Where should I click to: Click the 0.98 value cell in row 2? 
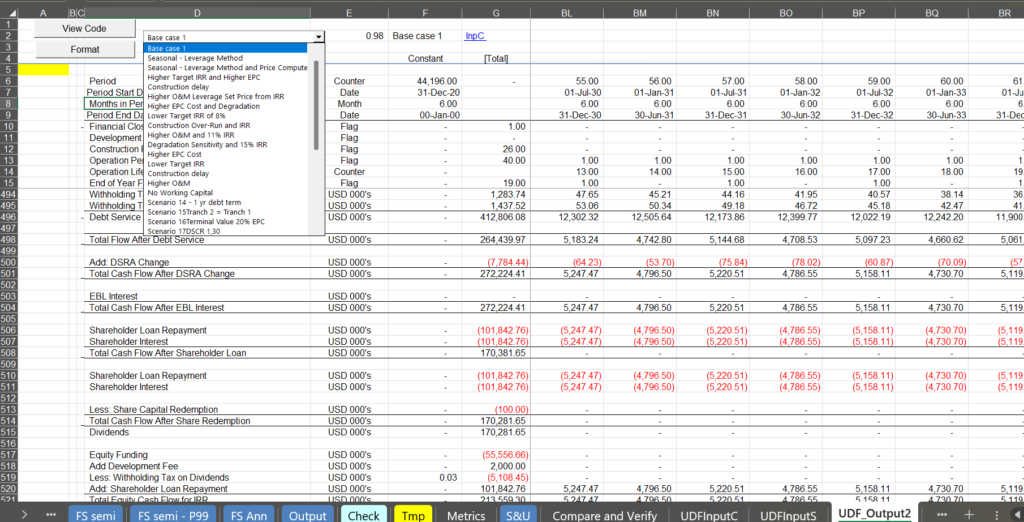(x=349, y=36)
